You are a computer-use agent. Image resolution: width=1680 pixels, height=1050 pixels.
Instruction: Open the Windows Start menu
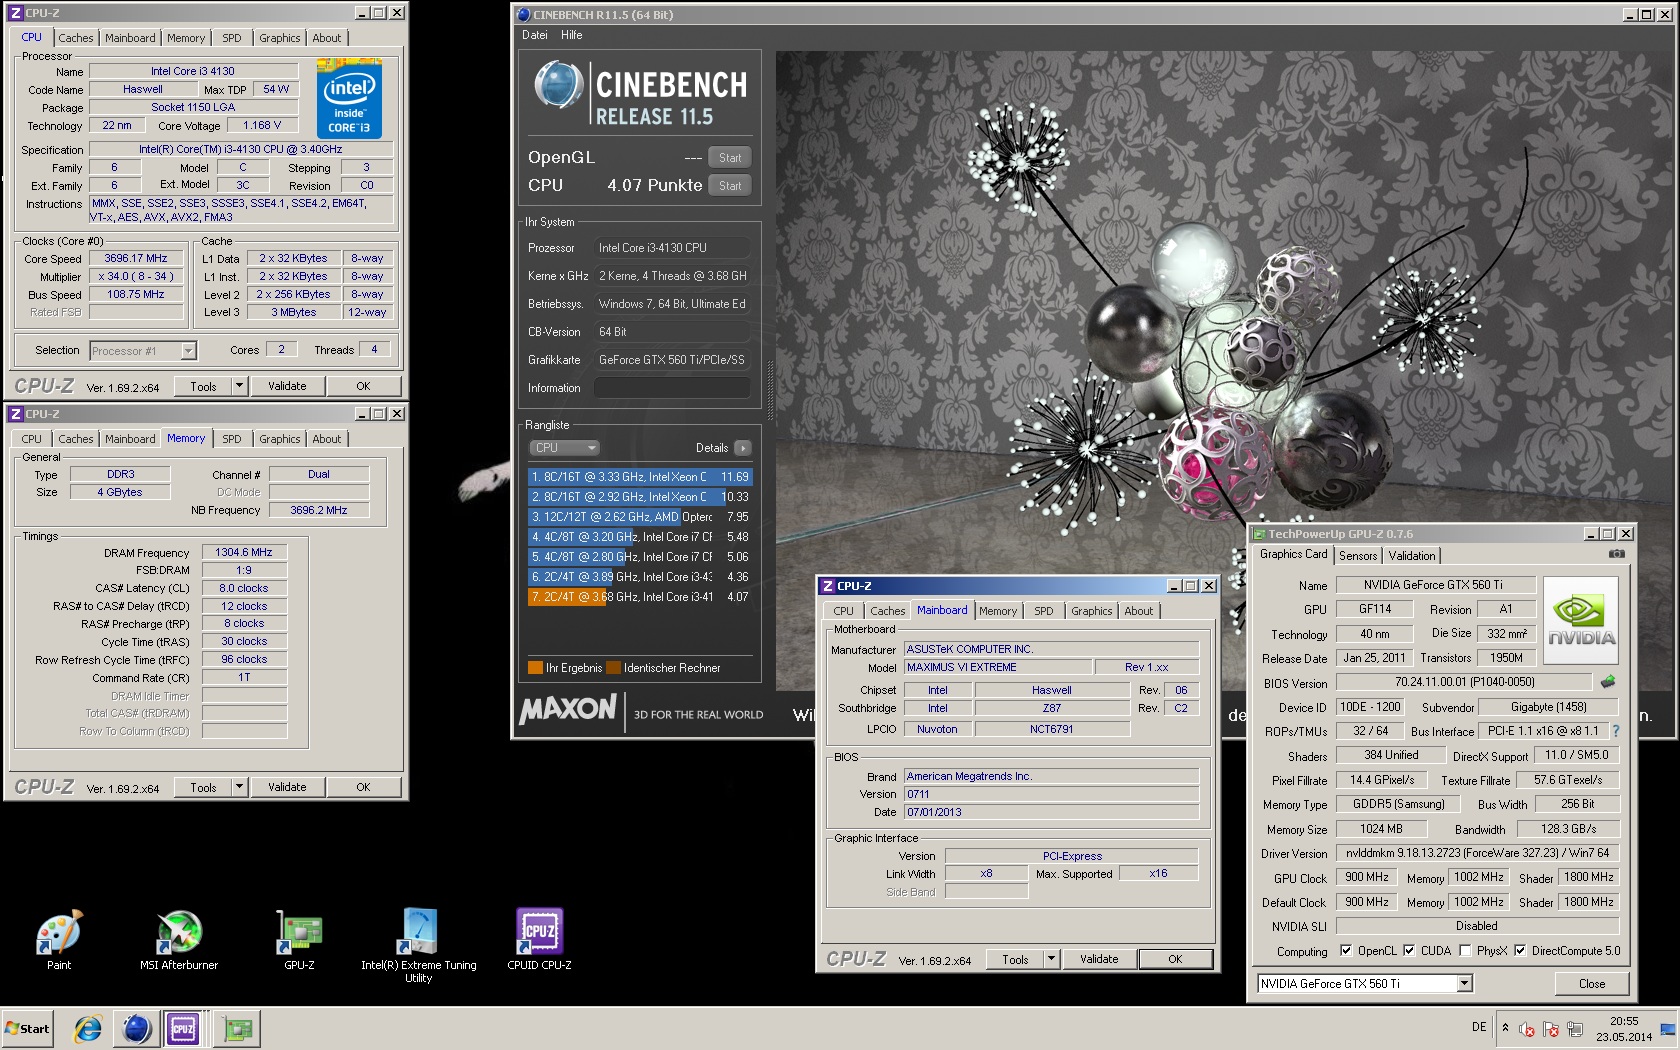[28, 1028]
